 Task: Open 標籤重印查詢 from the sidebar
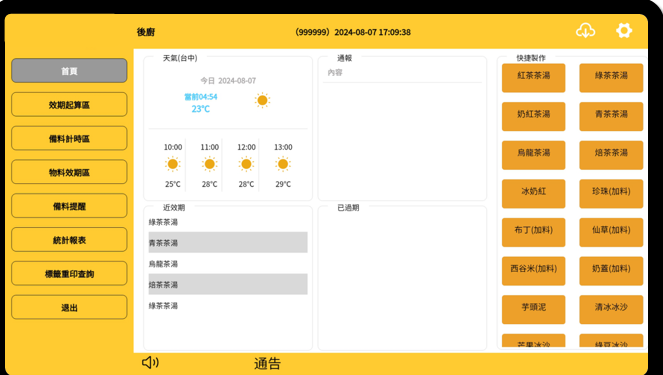pyautogui.click(x=69, y=274)
